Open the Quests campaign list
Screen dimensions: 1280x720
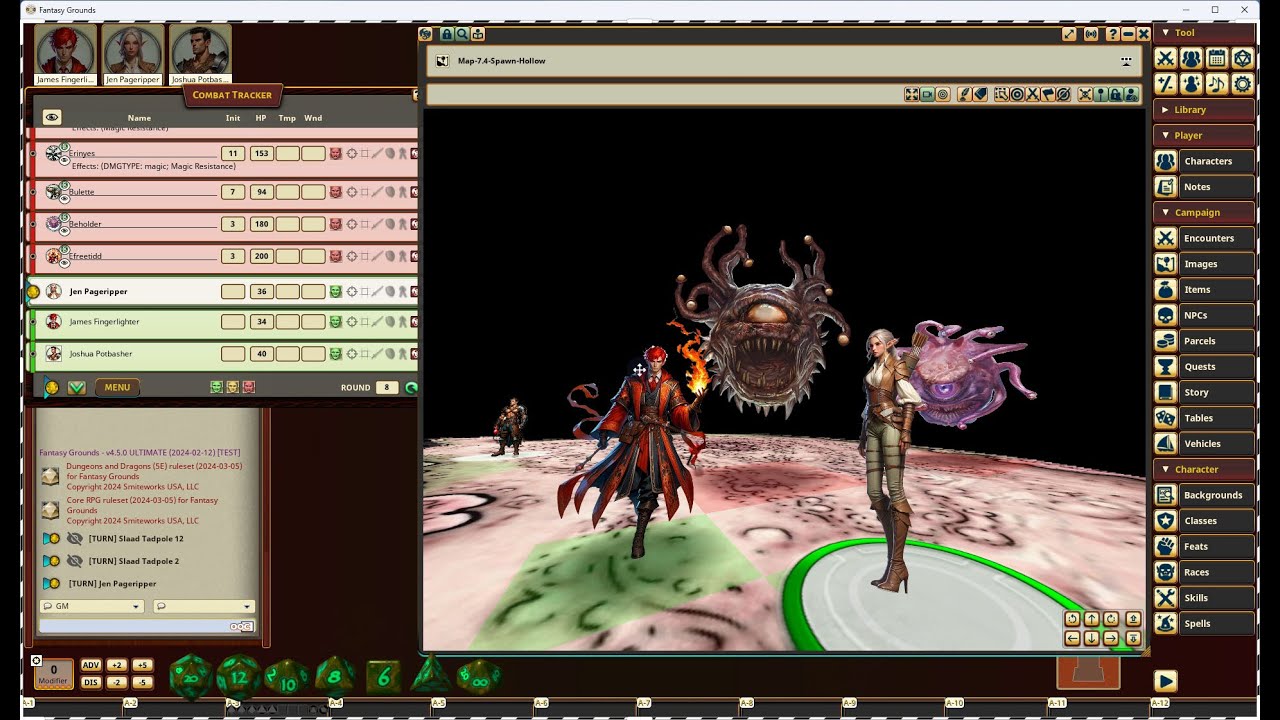click(x=1204, y=366)
